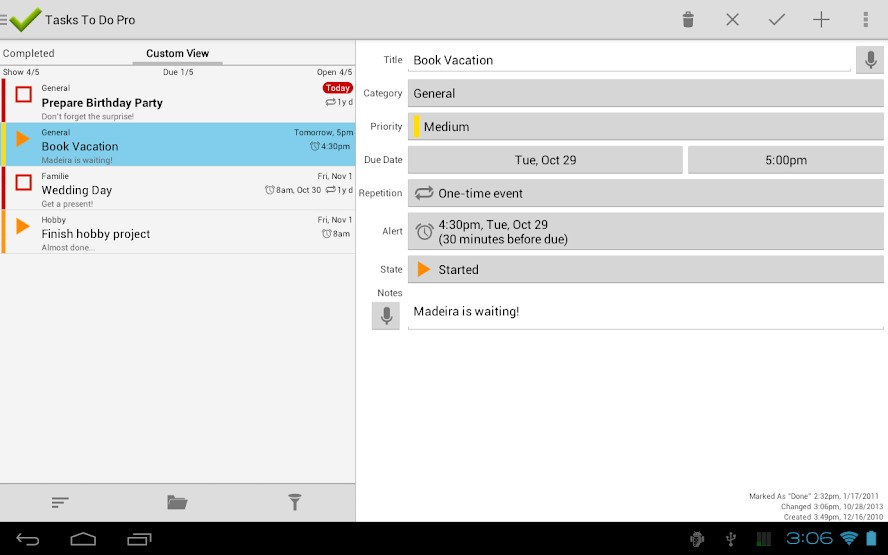Edit the Title field Book Vacation
The width and height of the screenshot is (888, 555).
tap(629, 60)
